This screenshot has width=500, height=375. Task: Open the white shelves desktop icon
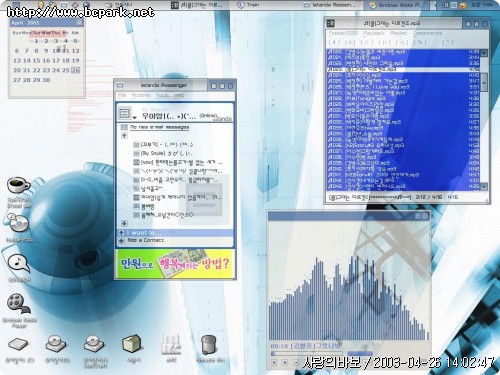tap(171, 344)
